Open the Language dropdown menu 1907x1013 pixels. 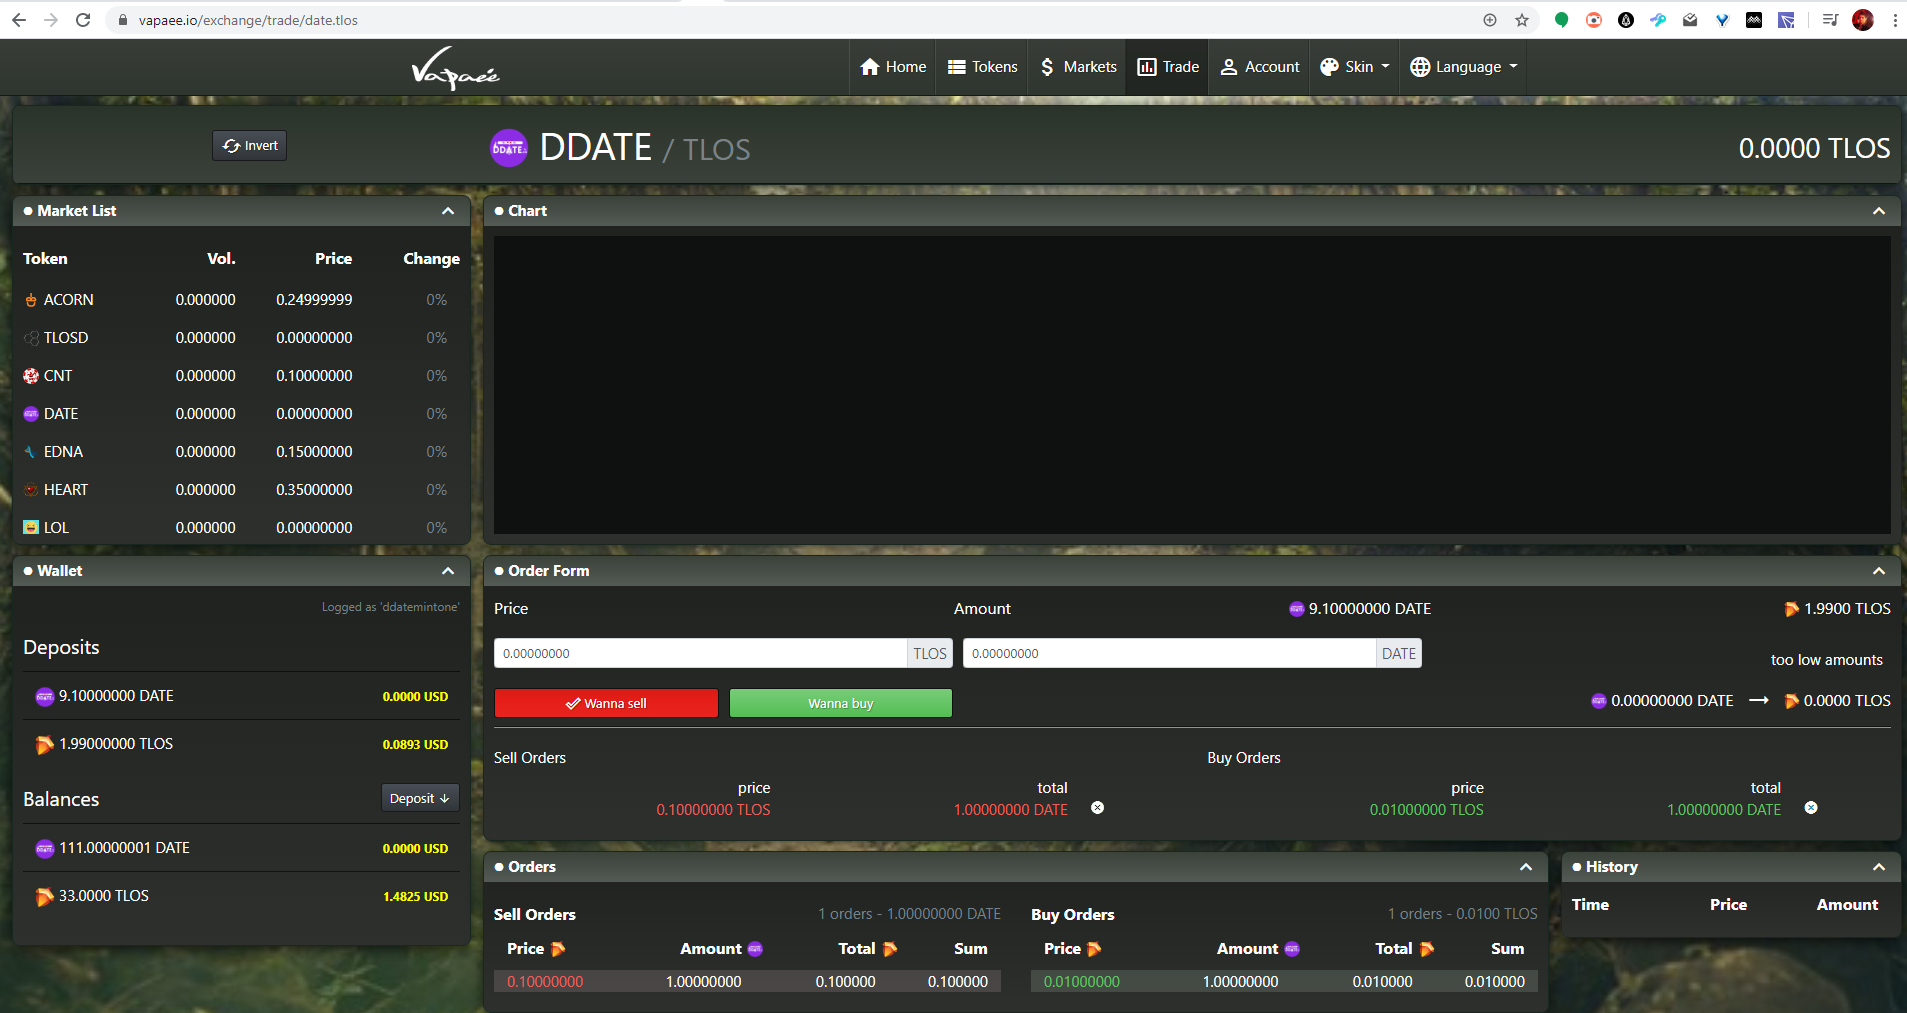(x=1464, y=67)
